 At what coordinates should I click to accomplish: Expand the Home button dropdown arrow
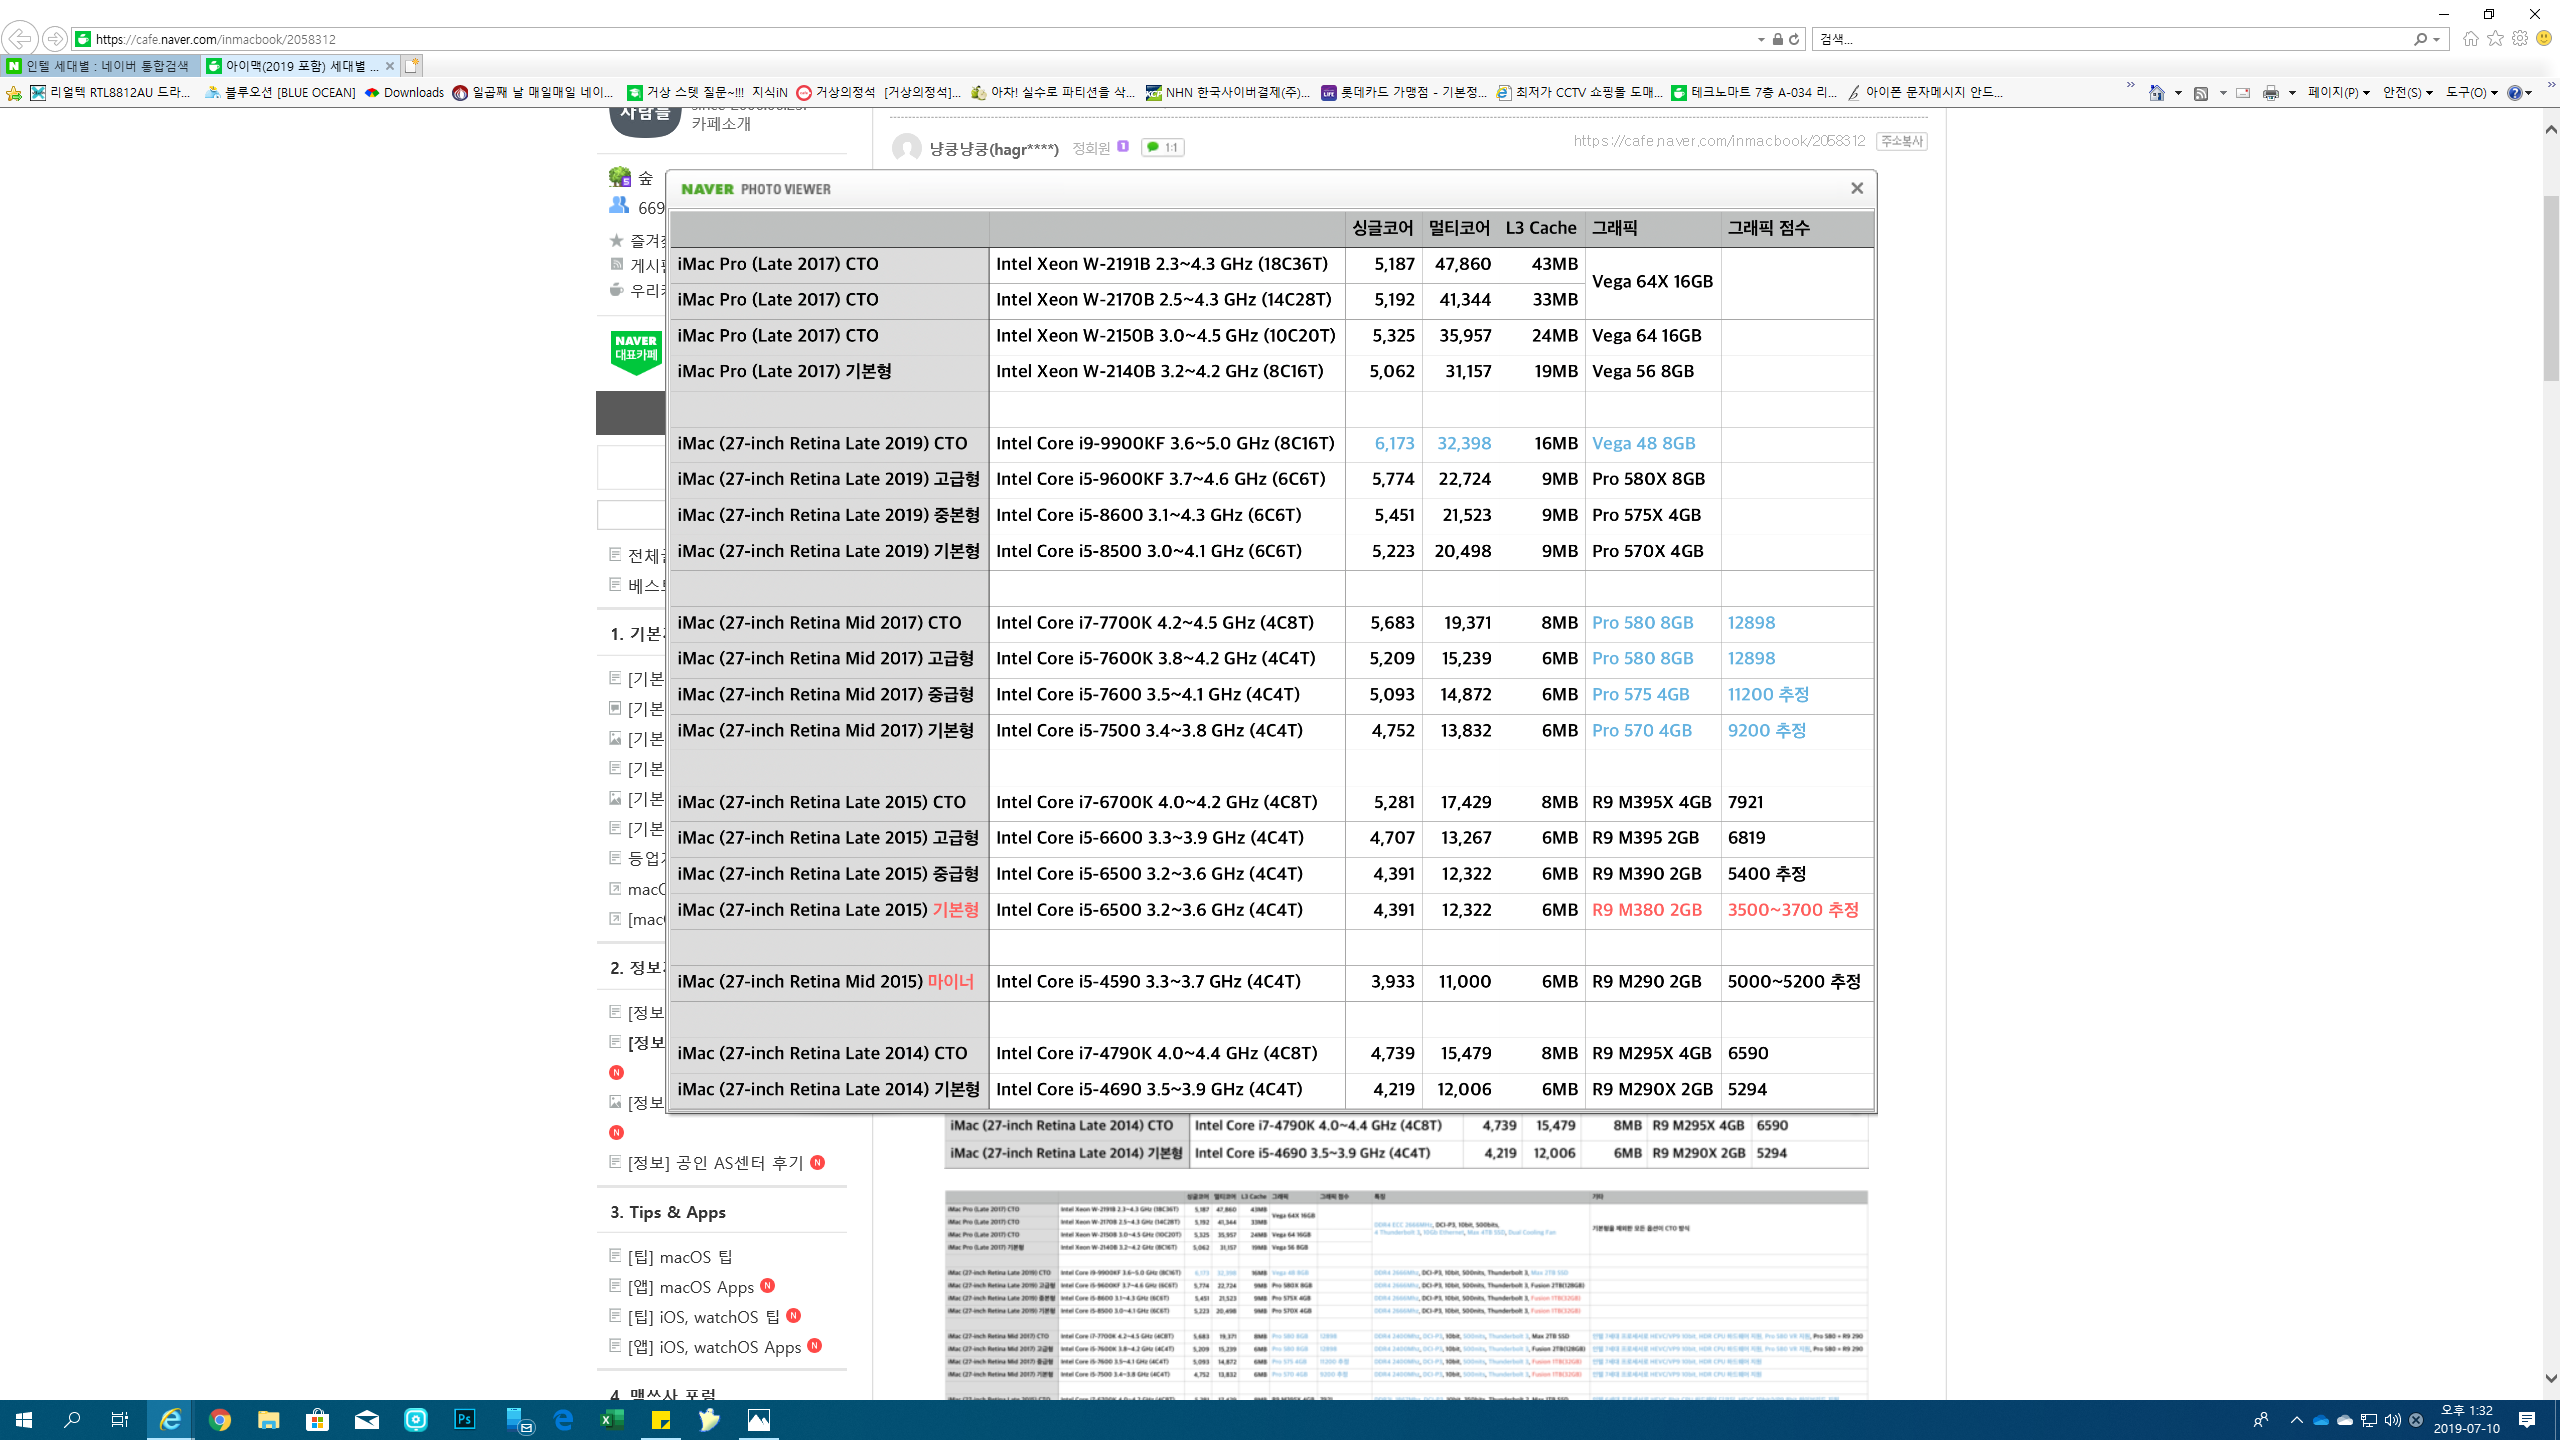[2177, 92]
